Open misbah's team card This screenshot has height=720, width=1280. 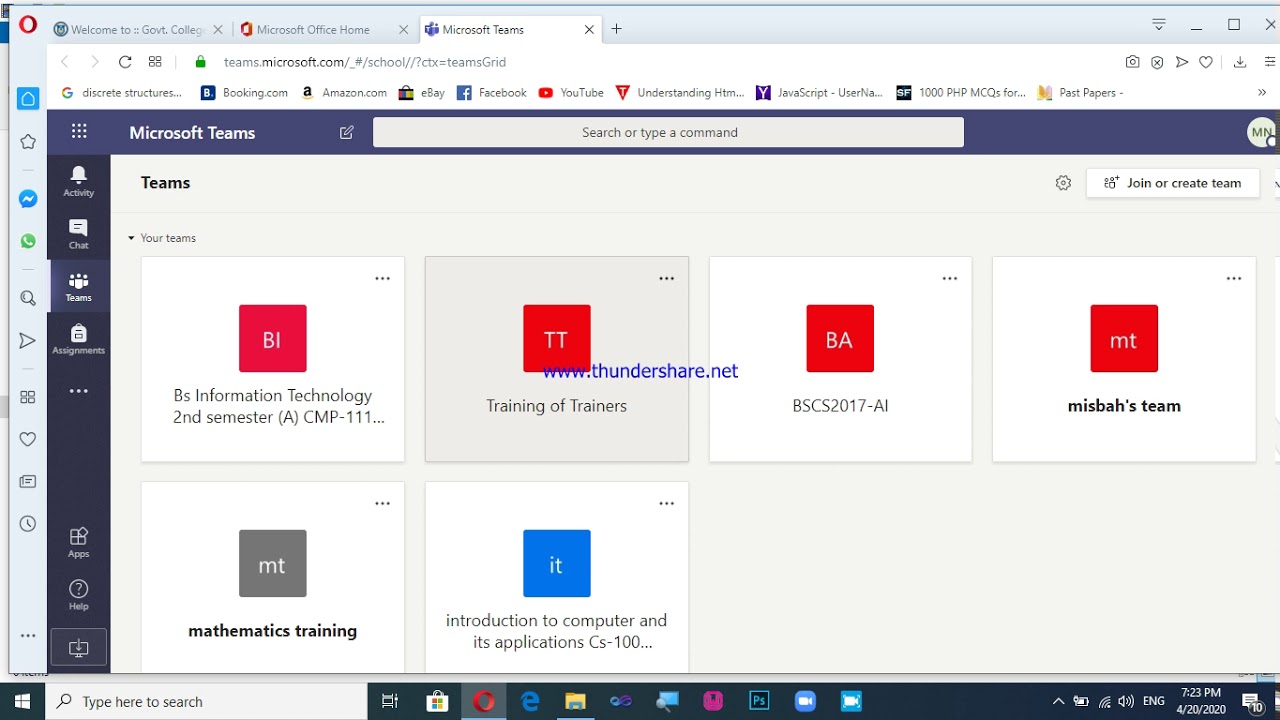(1124, 359)
